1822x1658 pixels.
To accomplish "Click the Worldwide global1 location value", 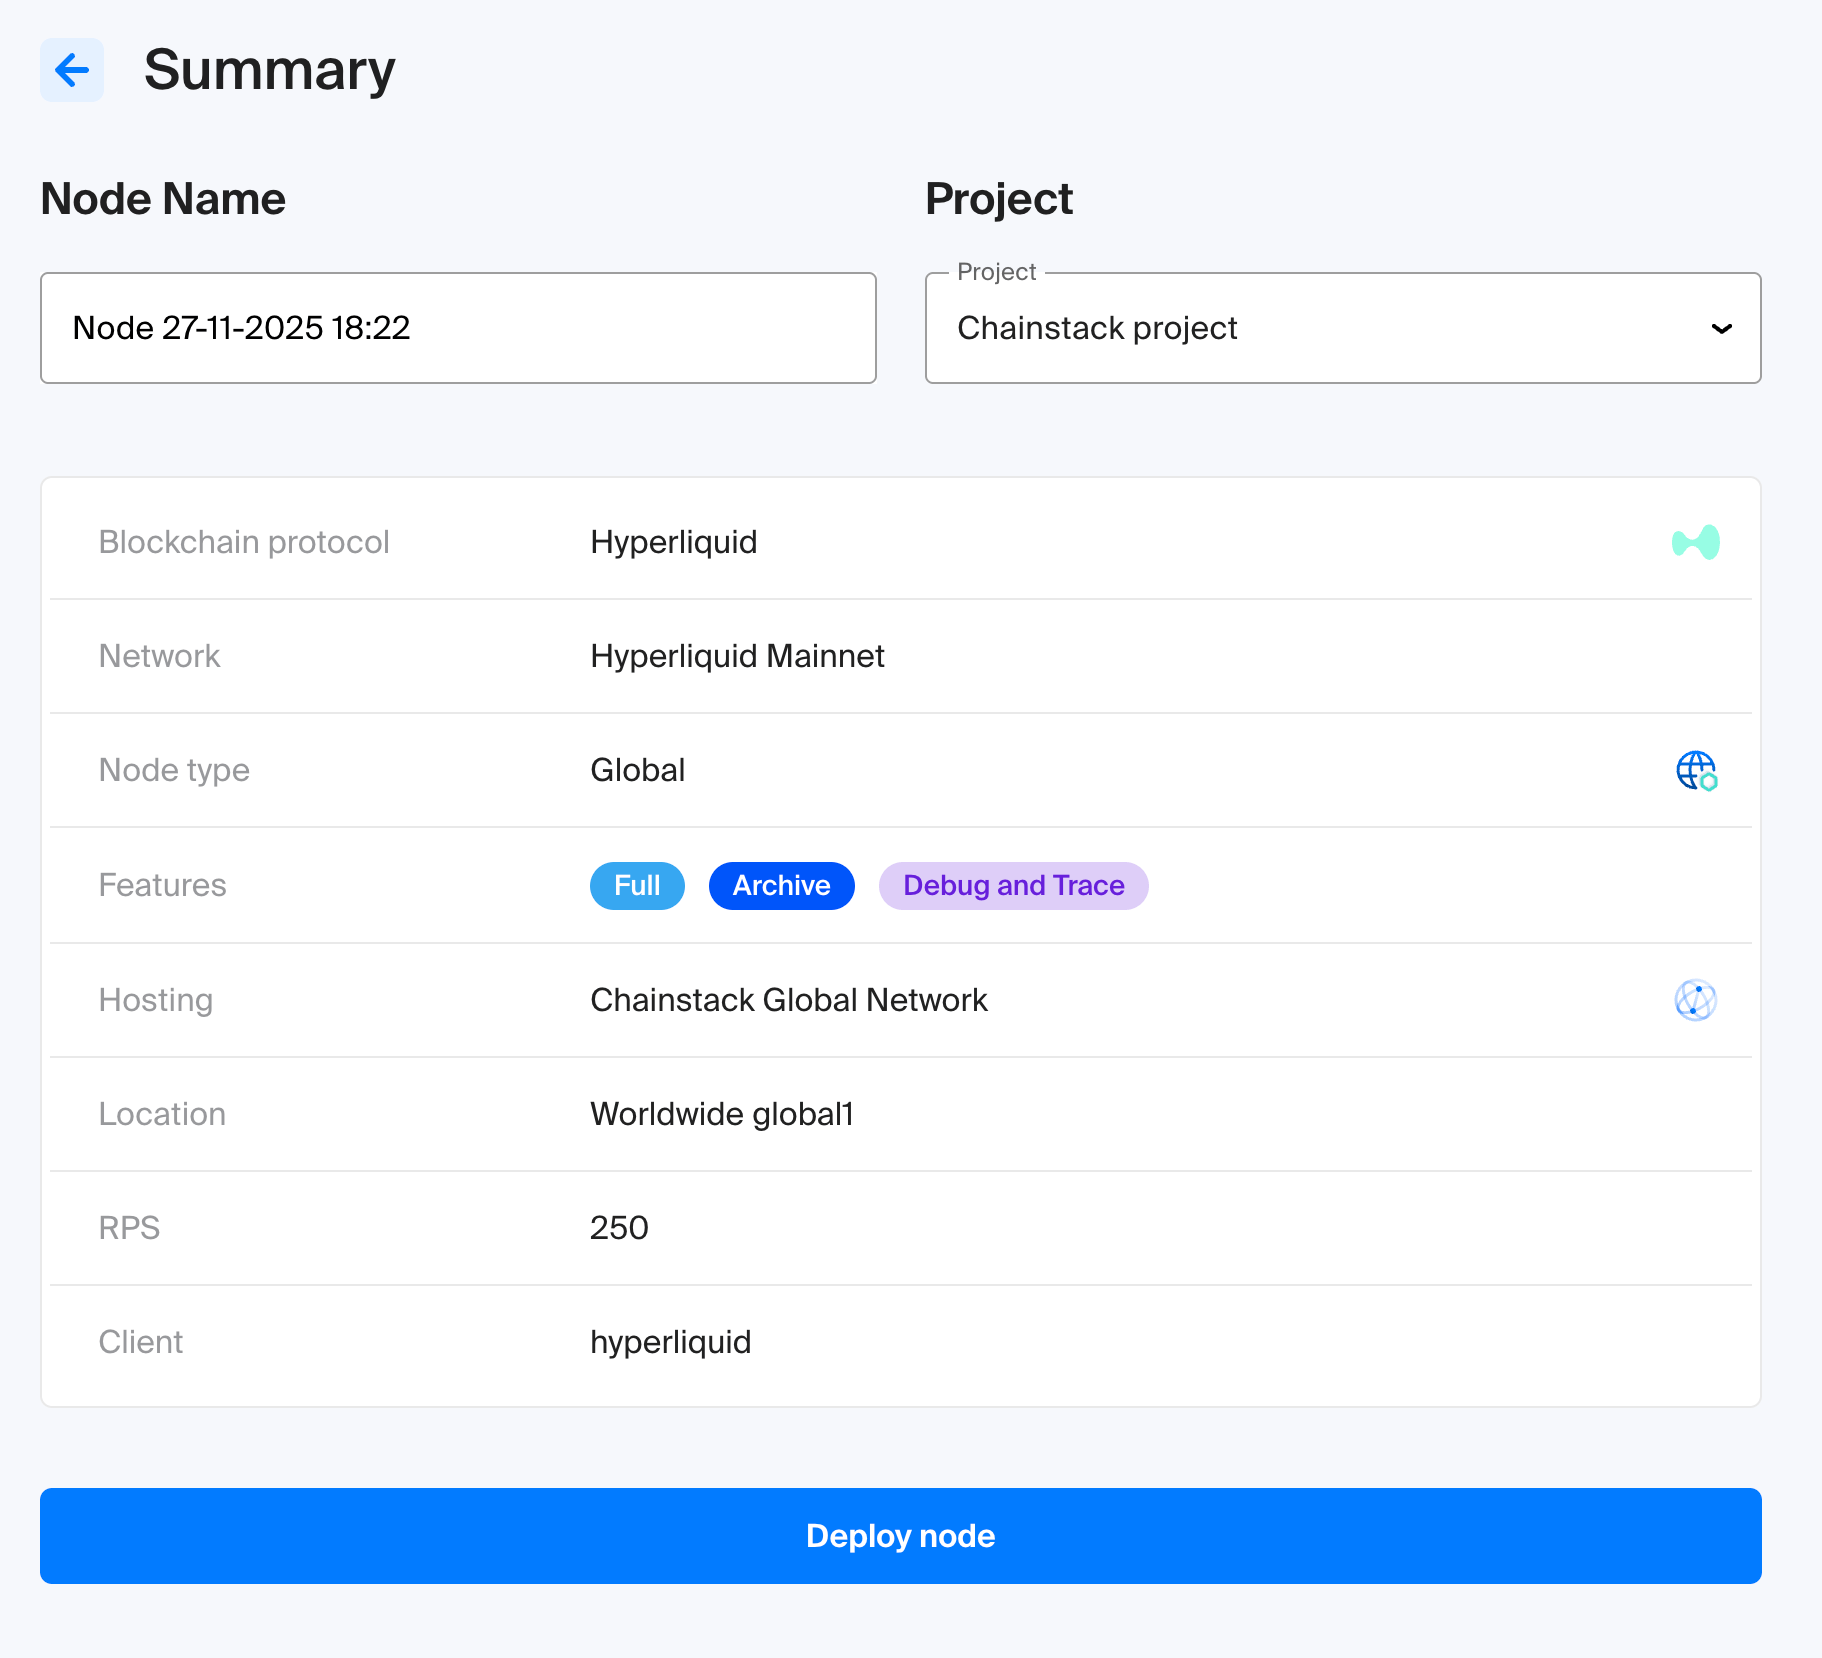I will (721, 1114).
